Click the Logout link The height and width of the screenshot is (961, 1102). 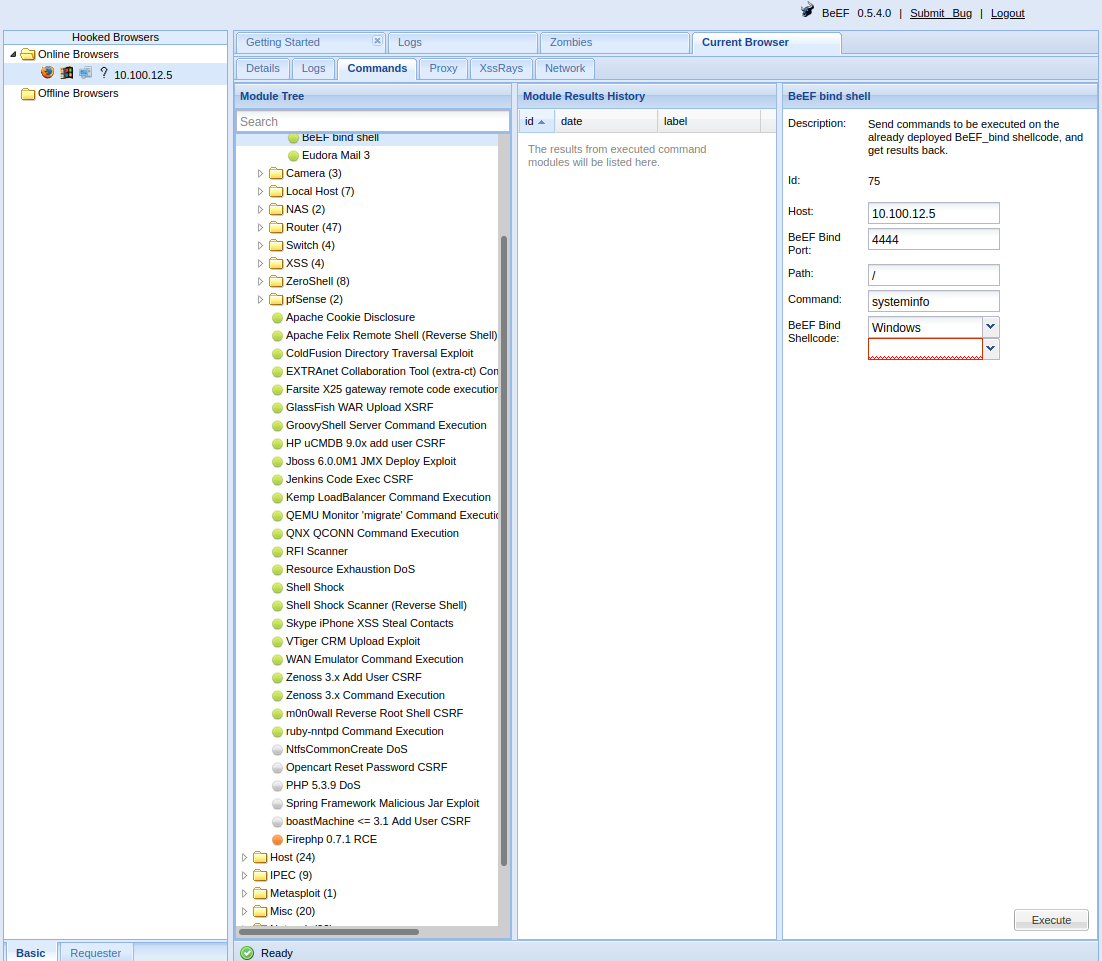1008,13
